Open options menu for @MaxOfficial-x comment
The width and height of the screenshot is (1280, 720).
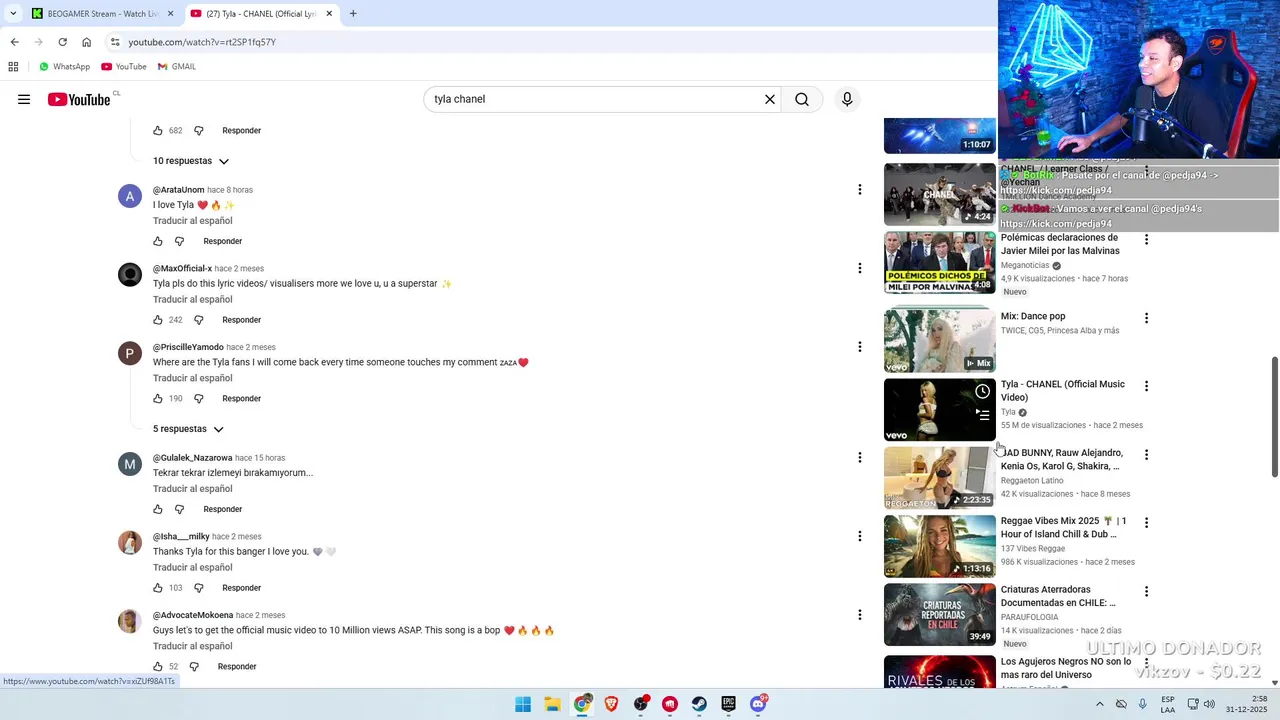tap(859, 268)
